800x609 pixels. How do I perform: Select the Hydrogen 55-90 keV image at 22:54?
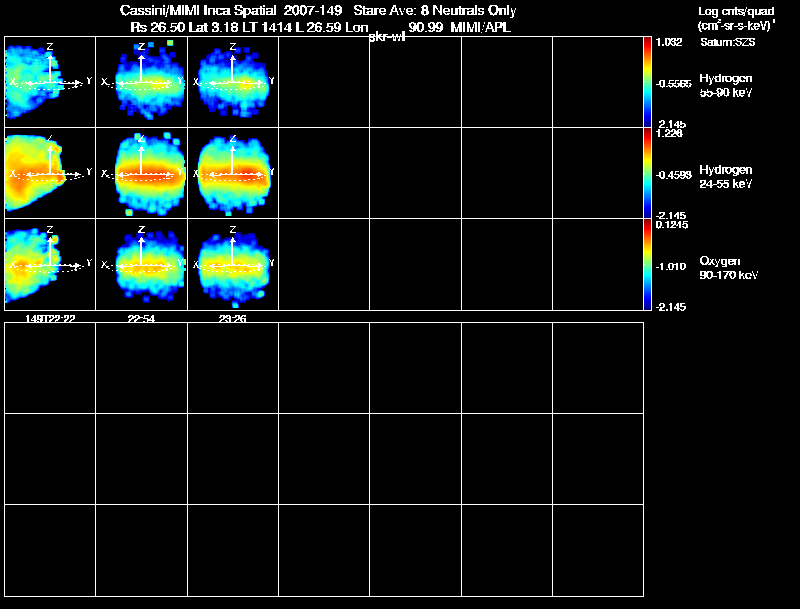(x=141, y=82)
